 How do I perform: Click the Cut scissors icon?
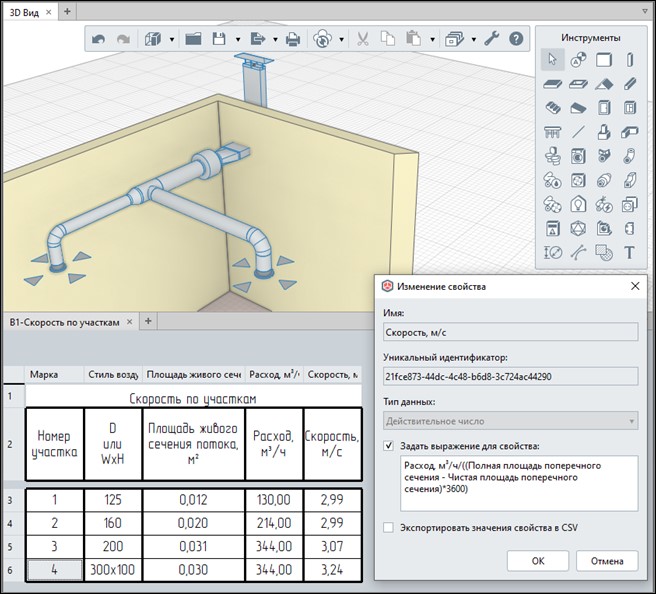click(363, 40)
